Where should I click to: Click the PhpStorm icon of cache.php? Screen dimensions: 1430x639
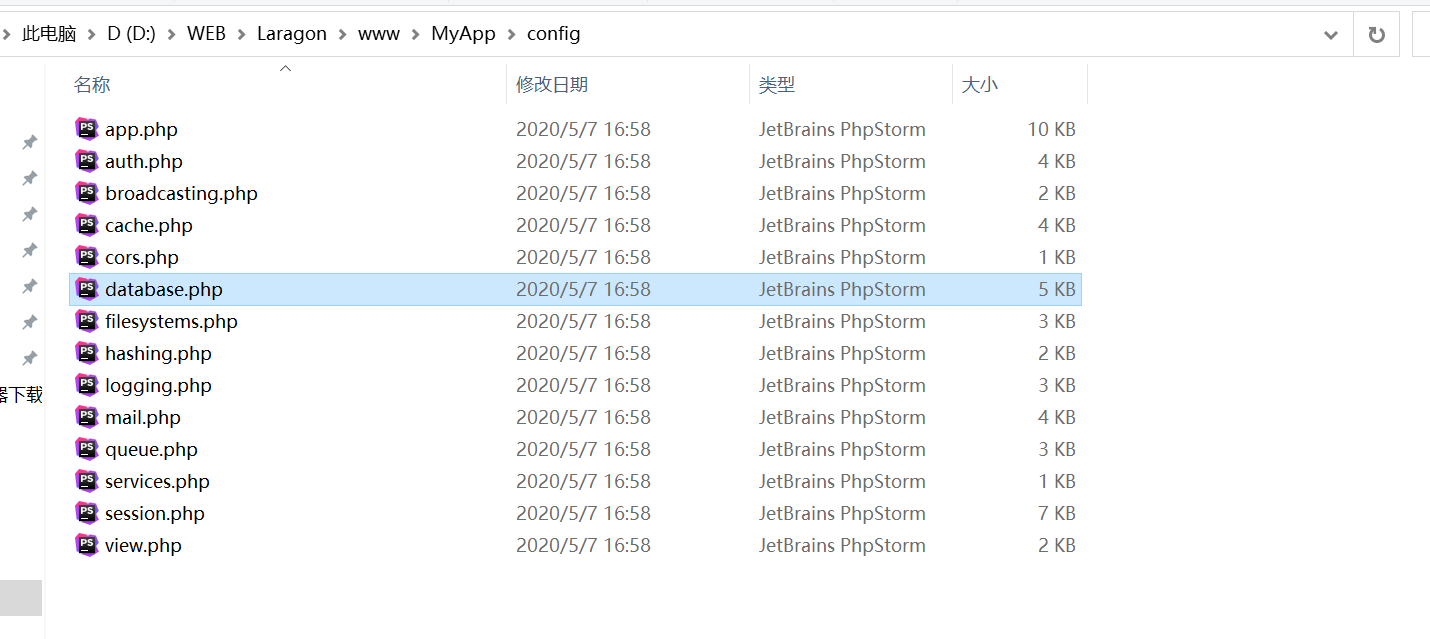(x=87, y=224)
